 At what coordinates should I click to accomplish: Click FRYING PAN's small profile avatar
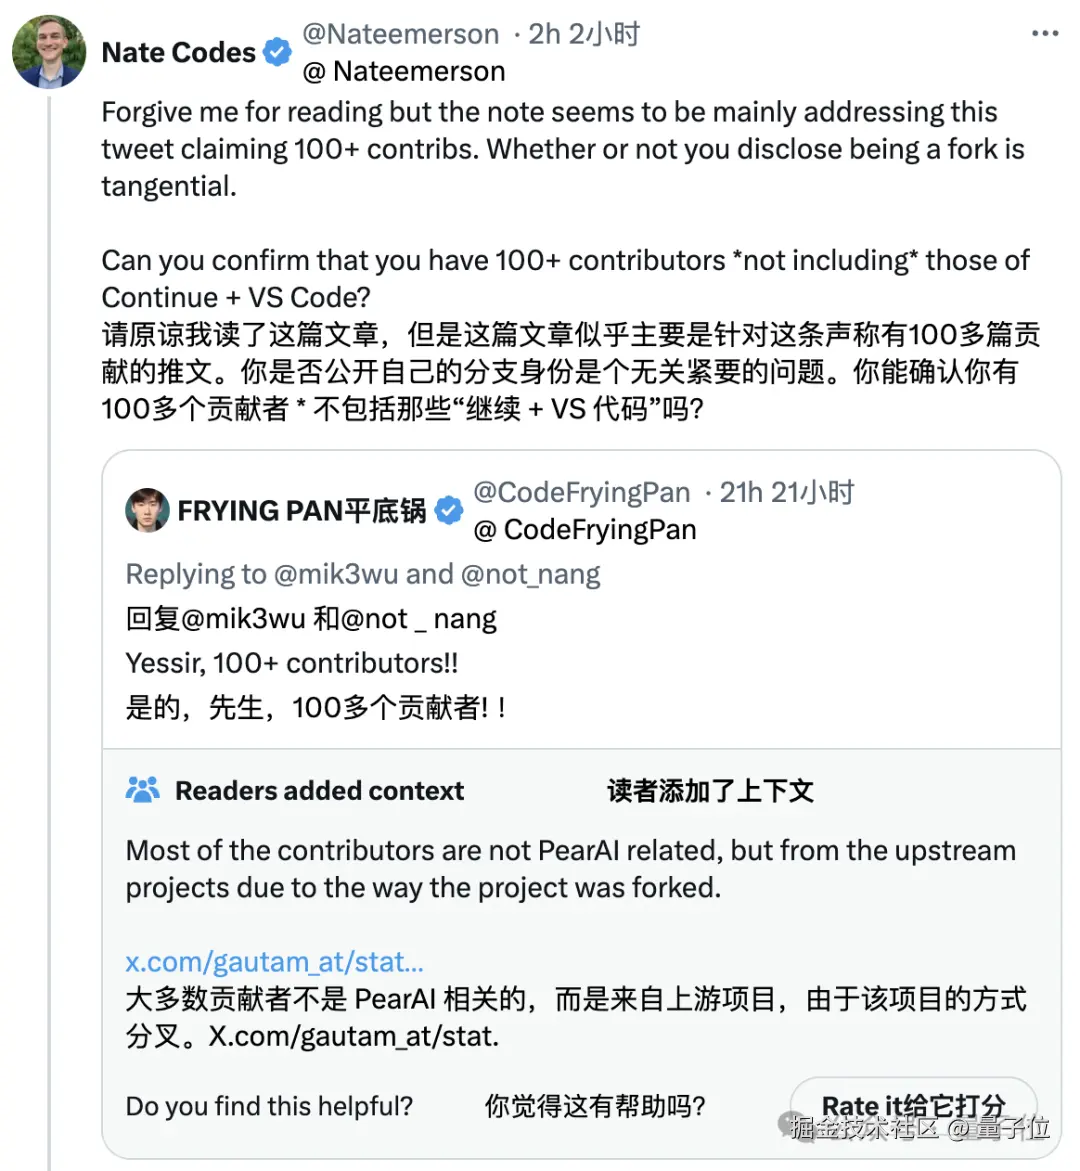click(147, 510)
